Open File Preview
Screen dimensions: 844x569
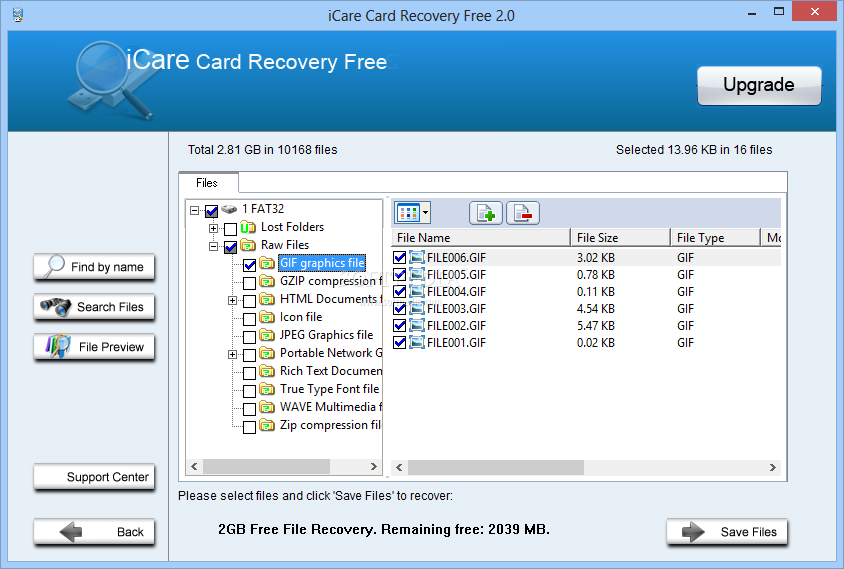pyautogui.click(x=94, y=347)
